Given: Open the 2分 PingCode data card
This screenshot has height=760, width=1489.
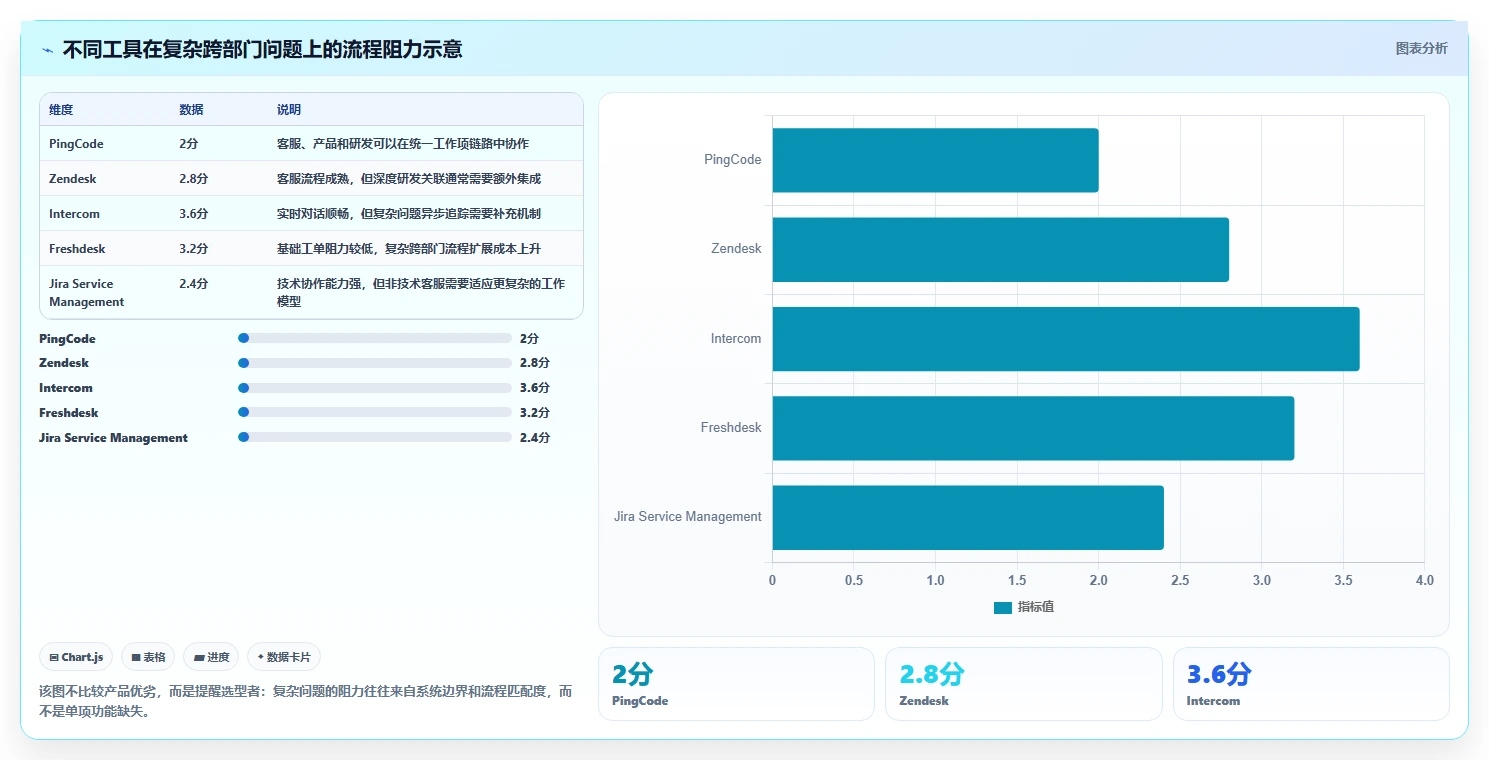Looking at the screenshot, I should [x=736, y=684].
